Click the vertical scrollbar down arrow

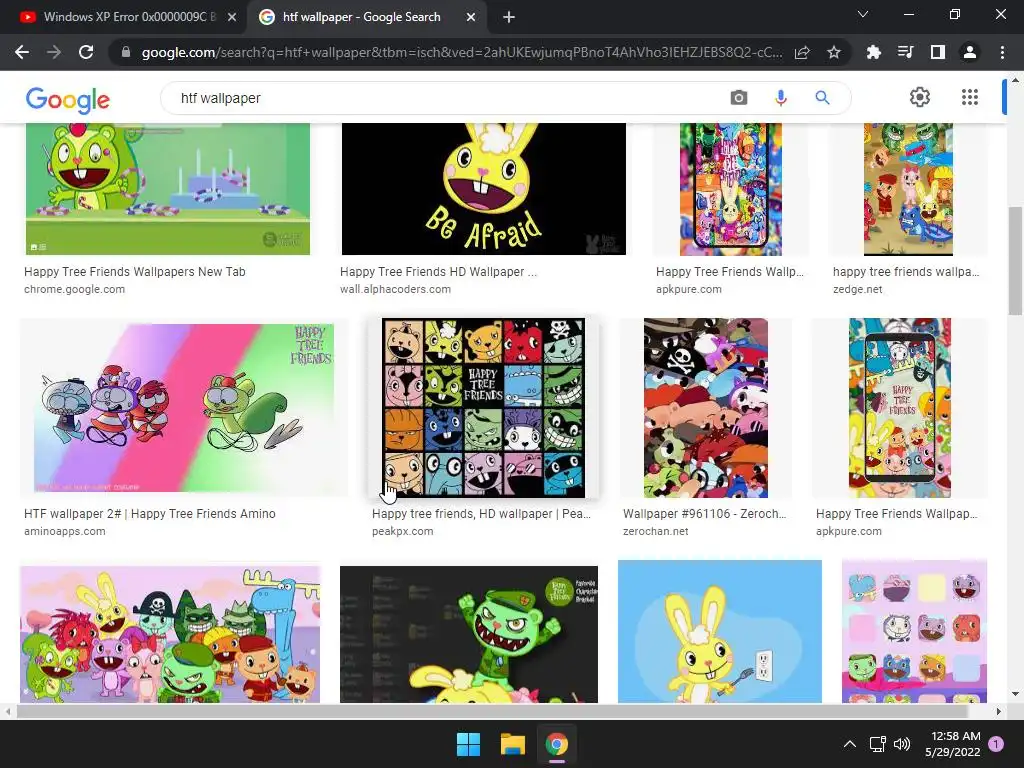pos(1015,694)
